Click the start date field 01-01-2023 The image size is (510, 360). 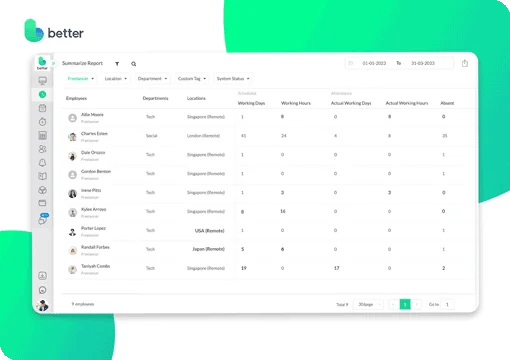374,63
